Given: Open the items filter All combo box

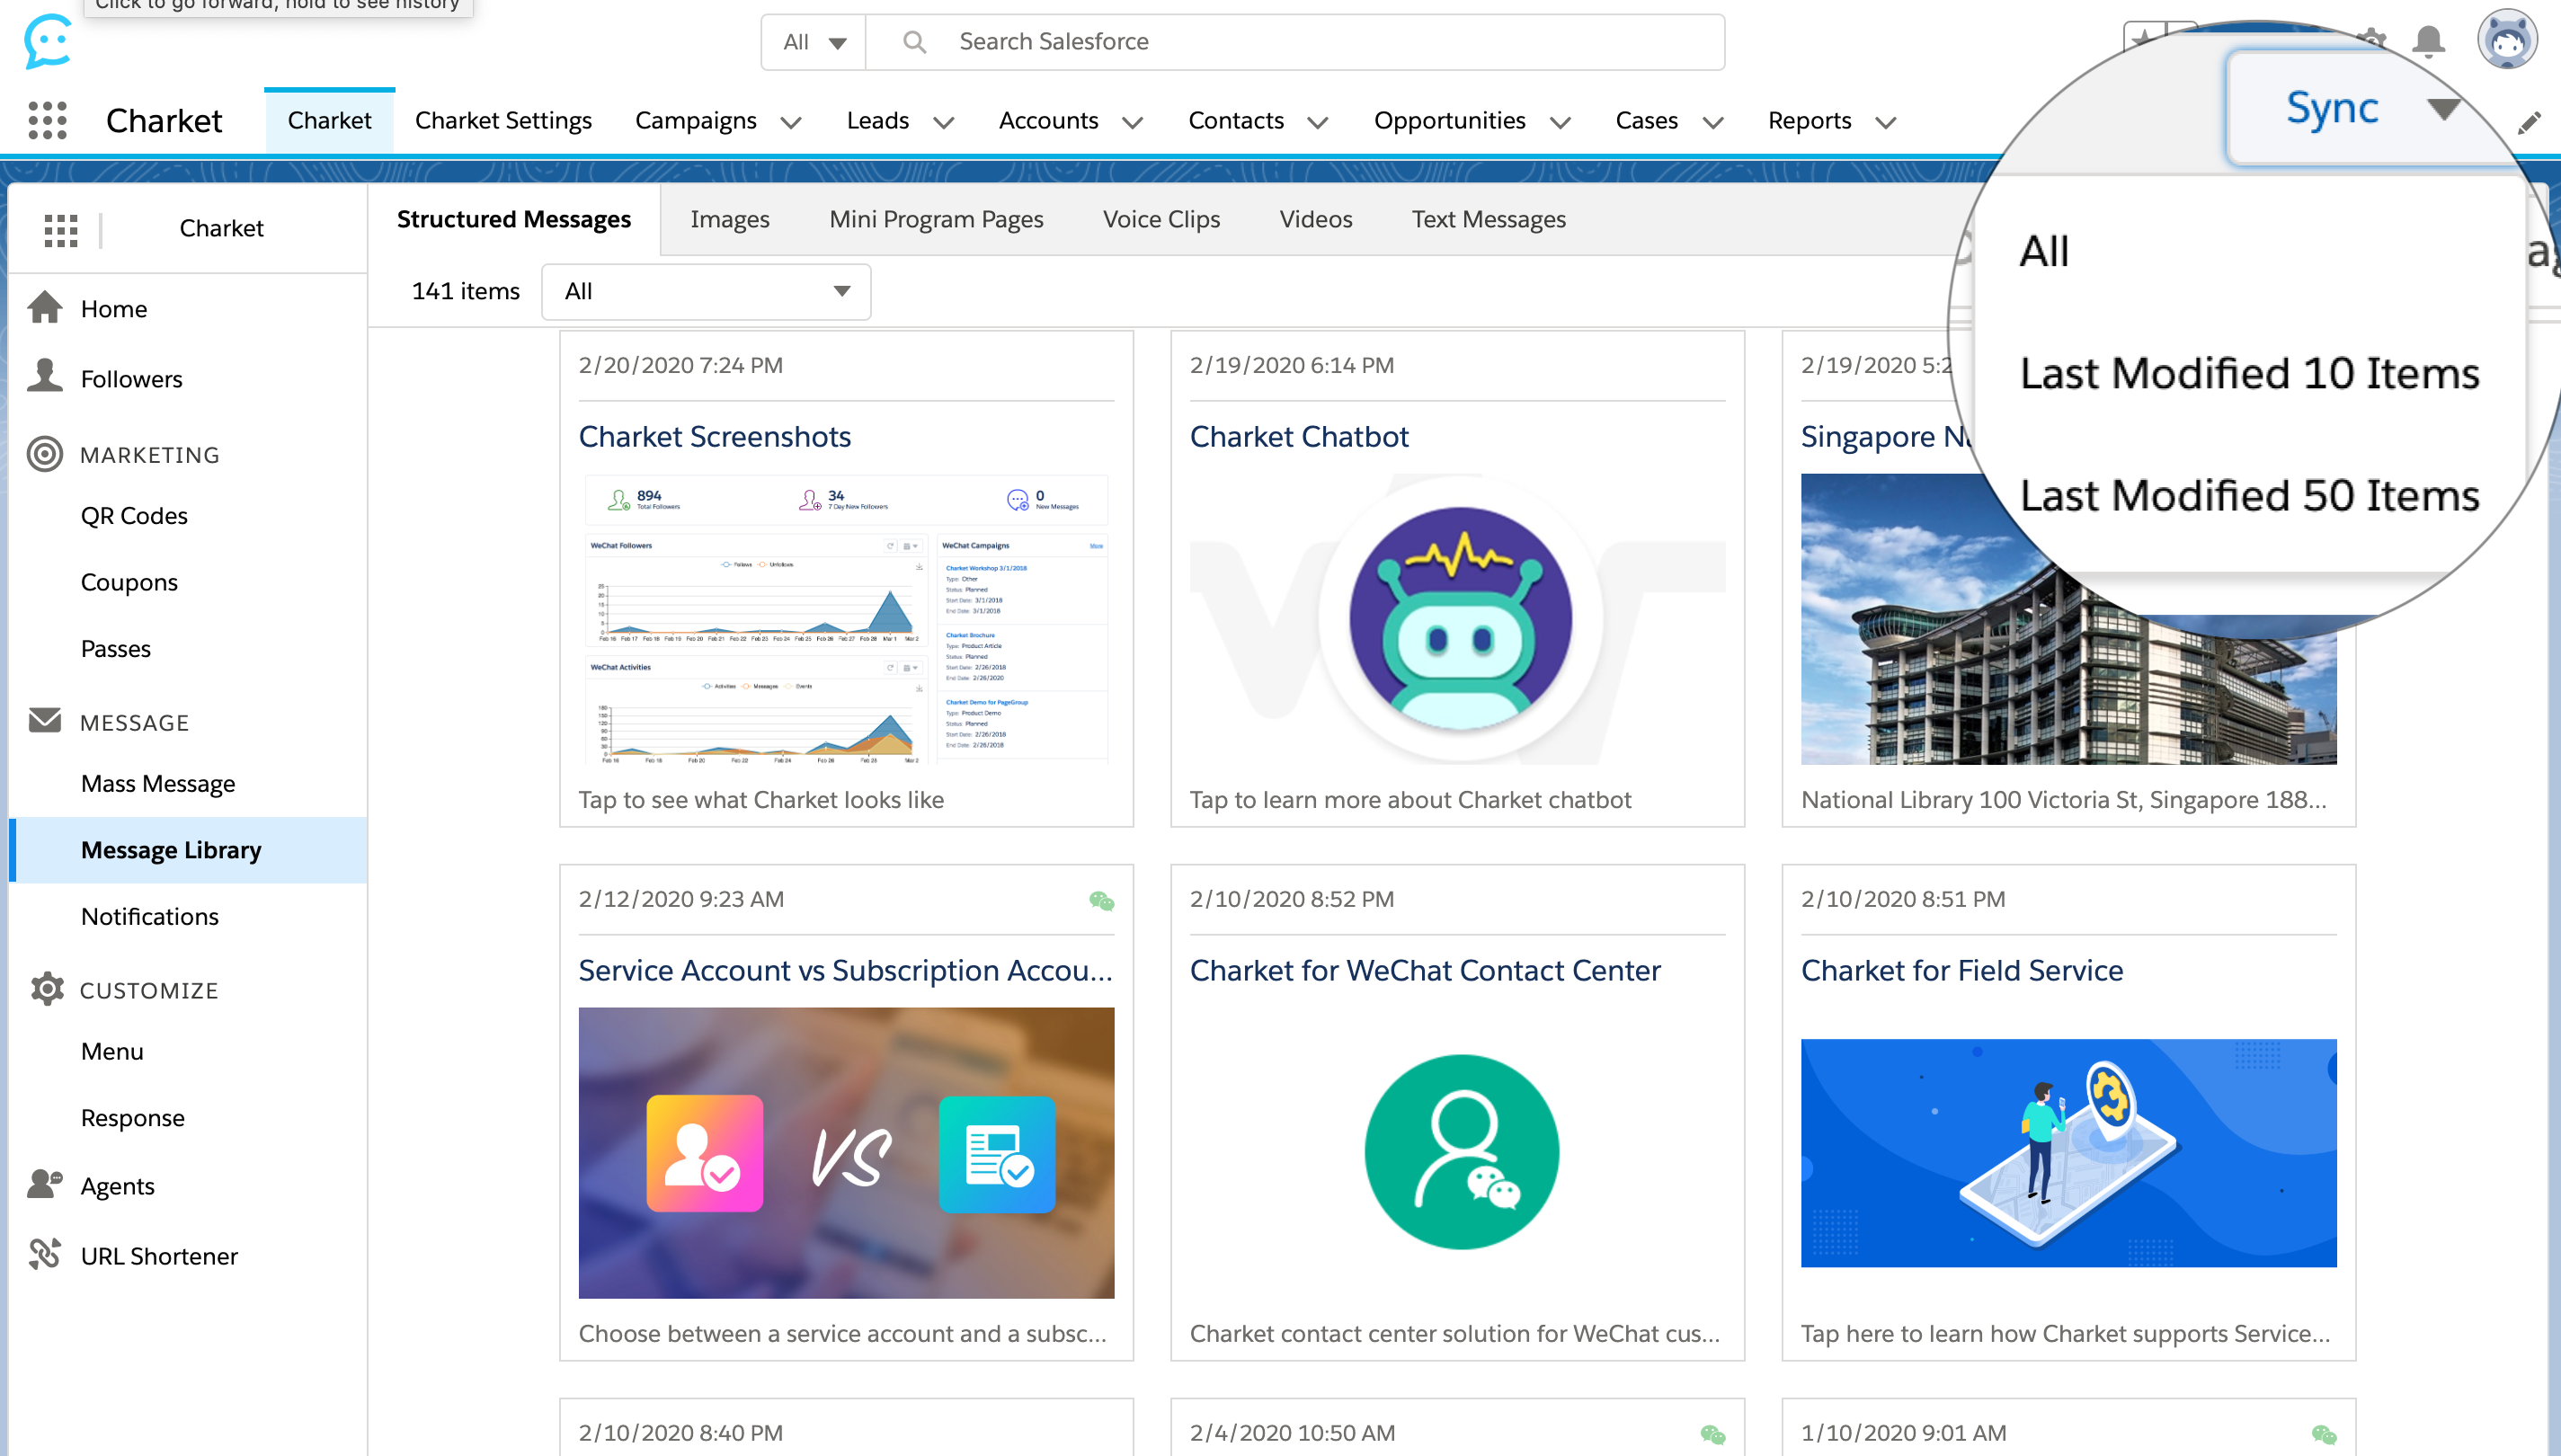Looking at the screenshot, I should click(x=706, y=292).
